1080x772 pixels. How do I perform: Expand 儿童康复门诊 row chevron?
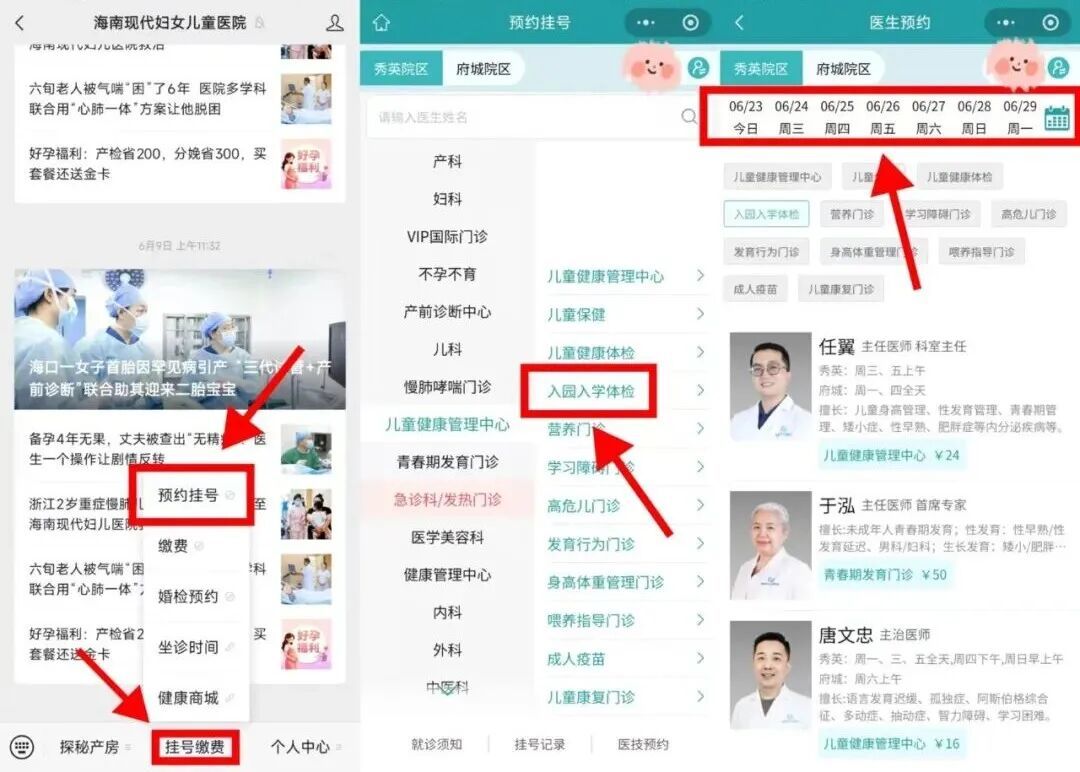pyautogui.click(x=700, y=696)
